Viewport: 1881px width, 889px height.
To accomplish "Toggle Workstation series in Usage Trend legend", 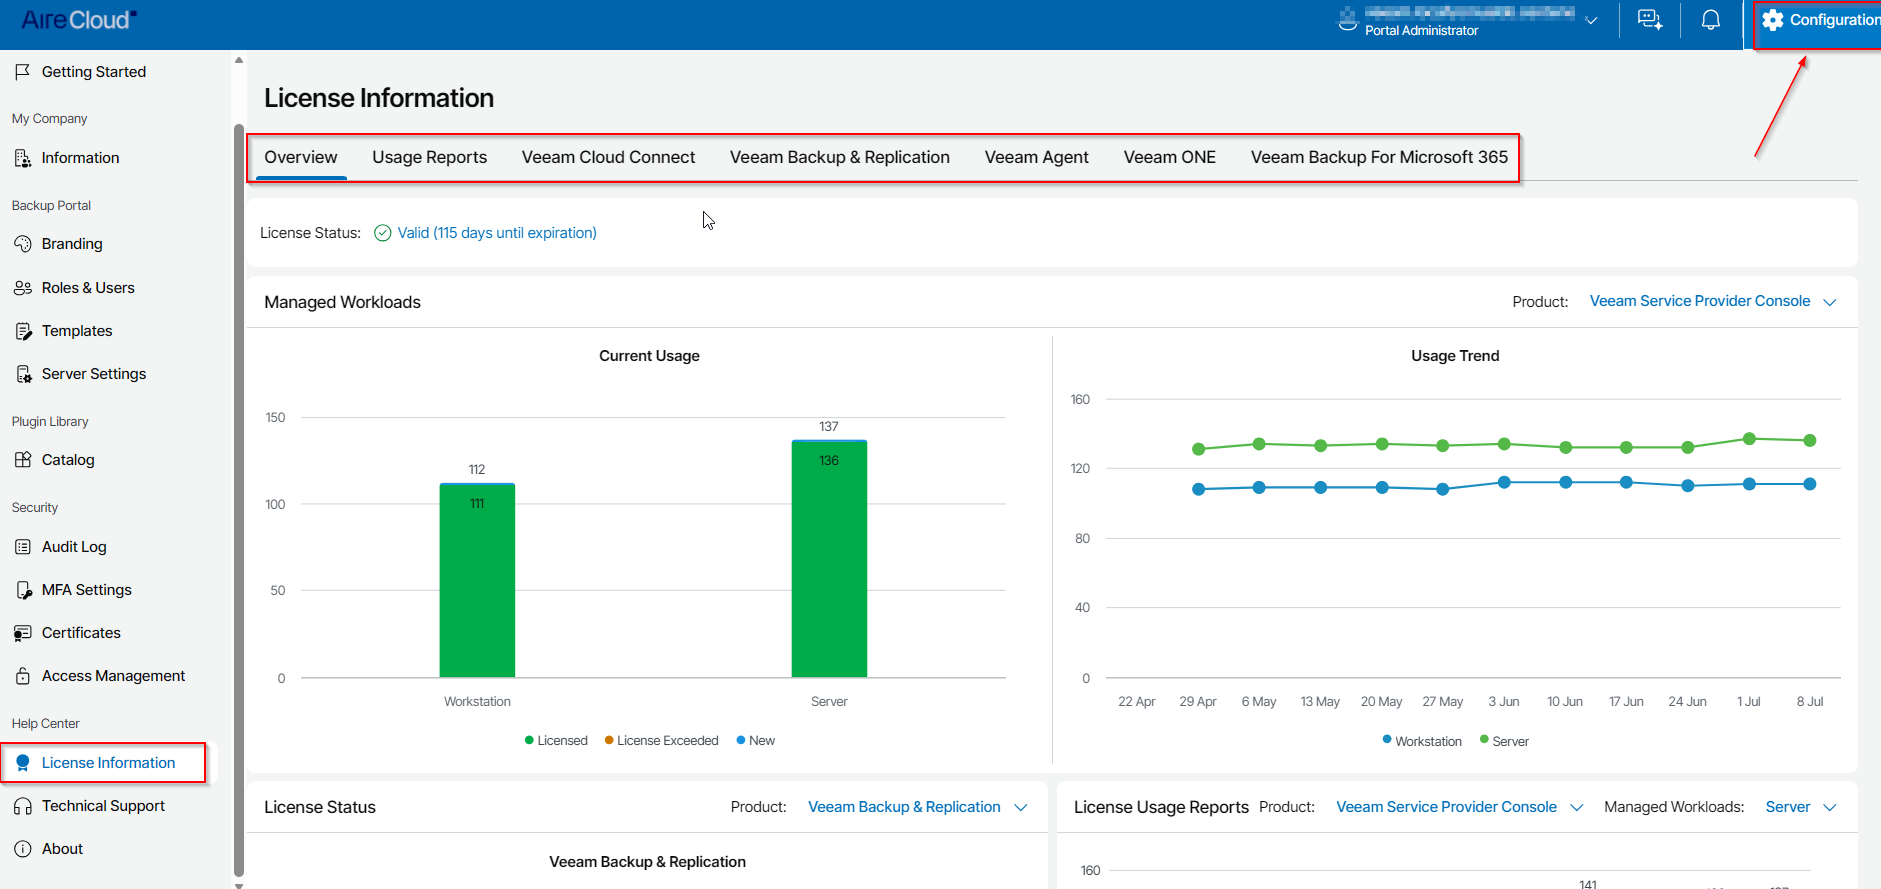I will point(1422,741).
